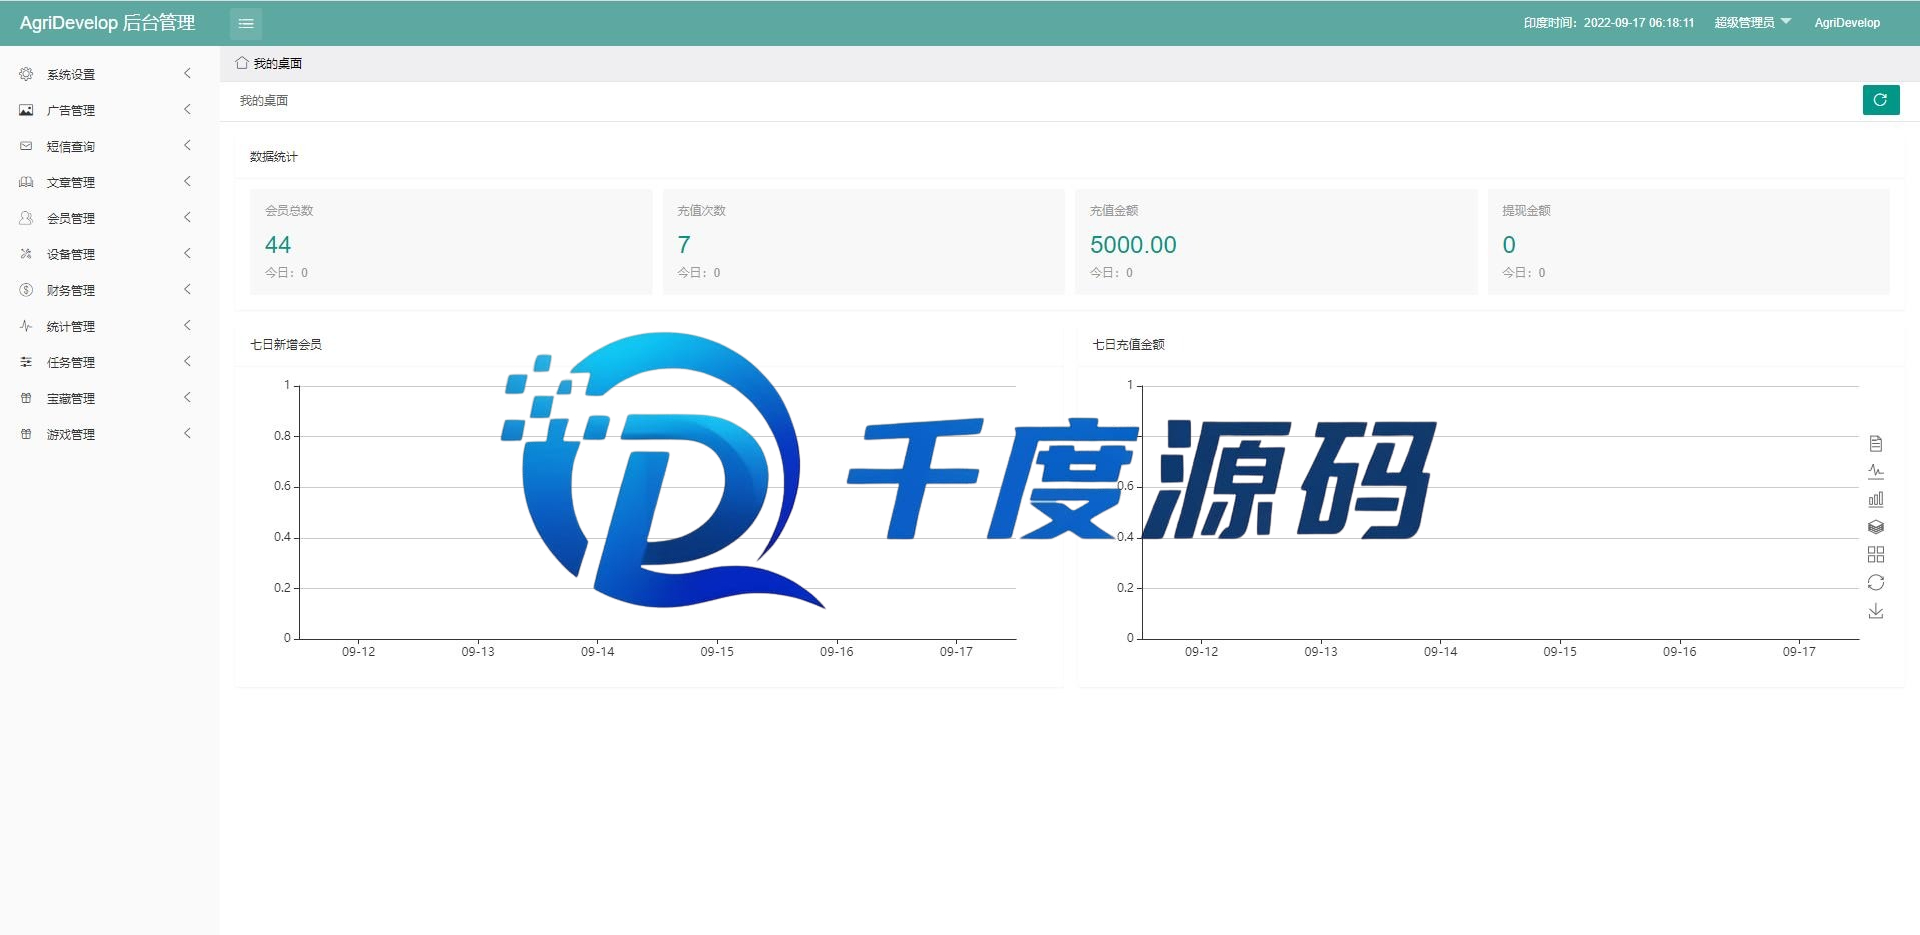Click the 系统设置 gear icon
The height and width of the screenshot is (935, 1920).
(26, 74)
